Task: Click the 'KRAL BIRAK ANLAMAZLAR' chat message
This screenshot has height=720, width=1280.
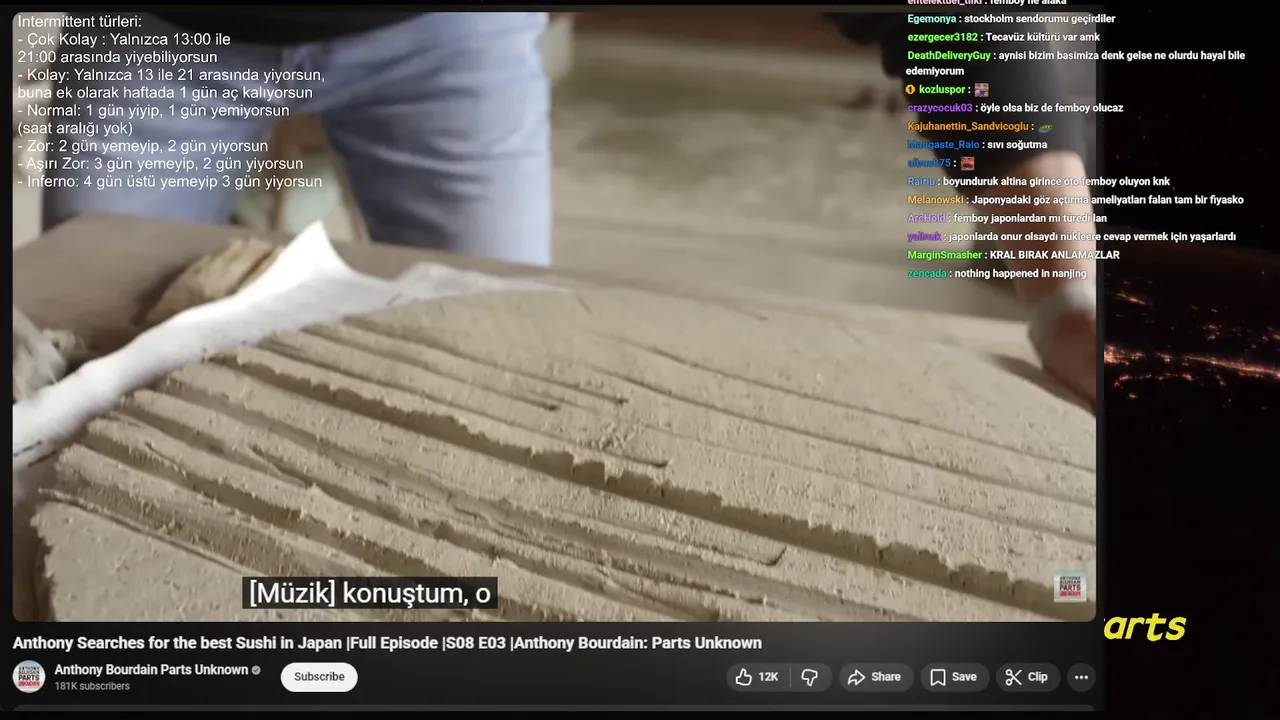Action: point(1055,255)
